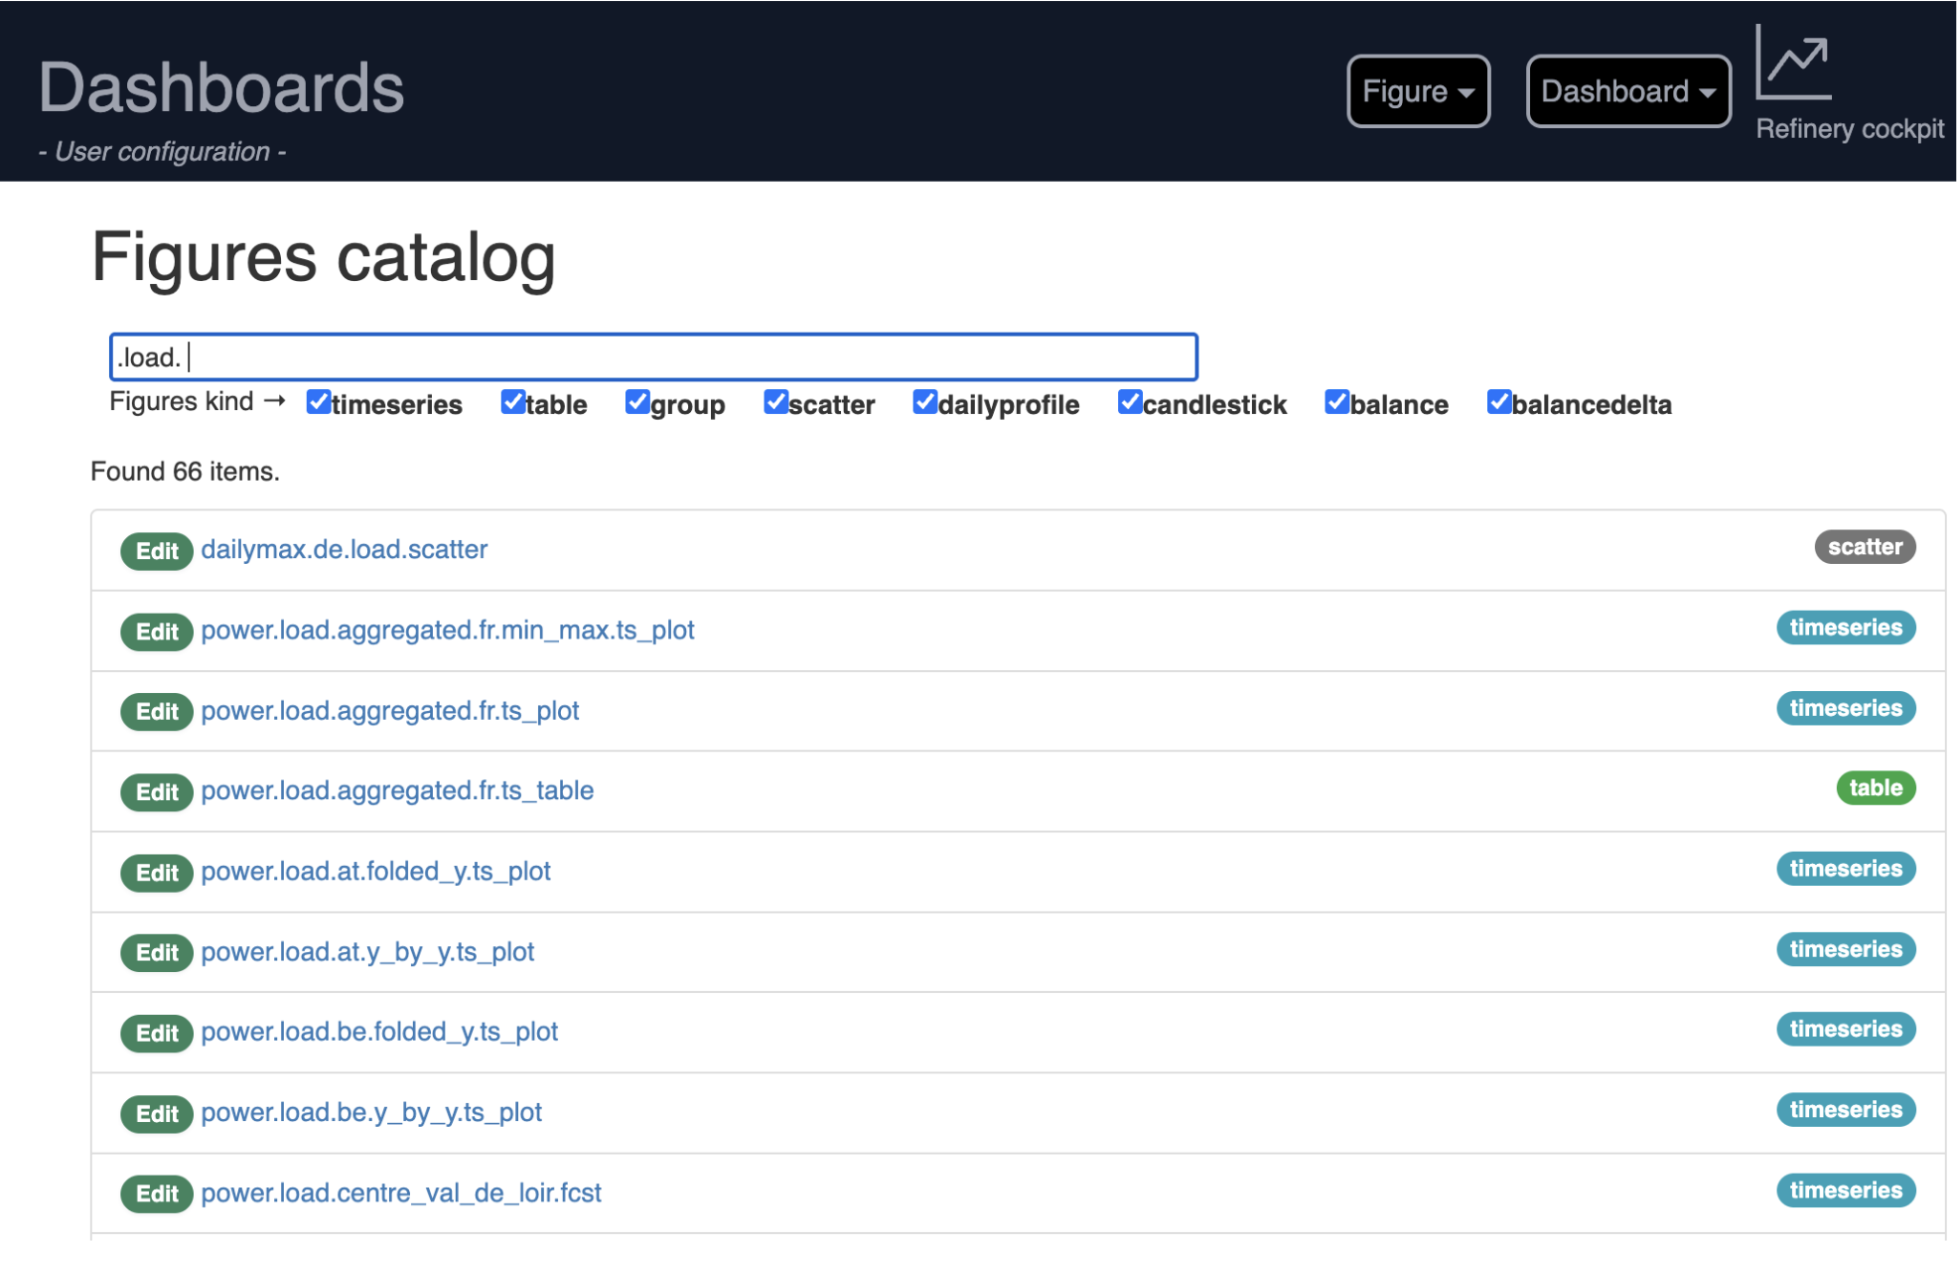
Task: Open the Figure dropdown menu
Action: [1417, 91]
